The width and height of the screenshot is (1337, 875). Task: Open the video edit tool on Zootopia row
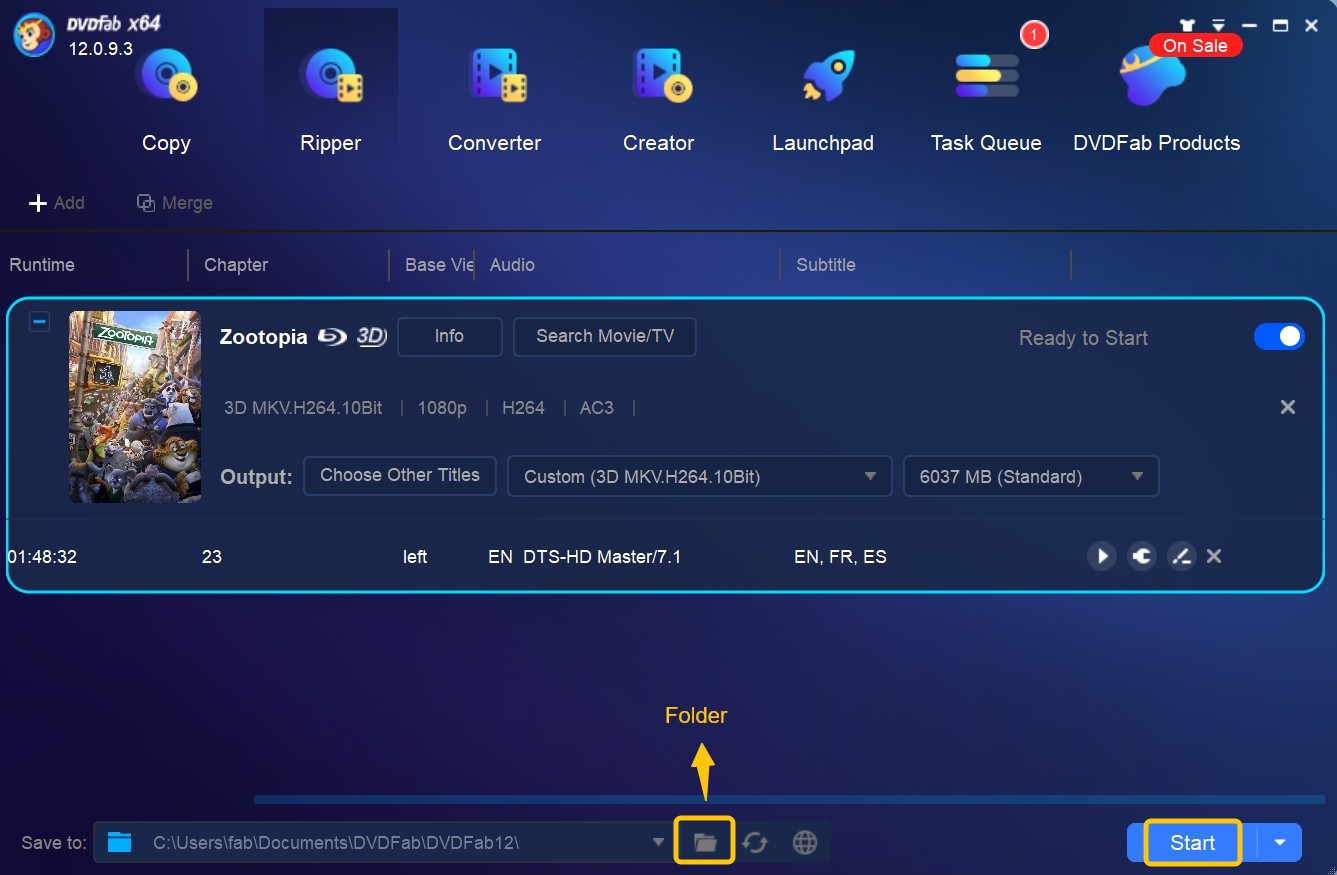[x=1181, y=556]
